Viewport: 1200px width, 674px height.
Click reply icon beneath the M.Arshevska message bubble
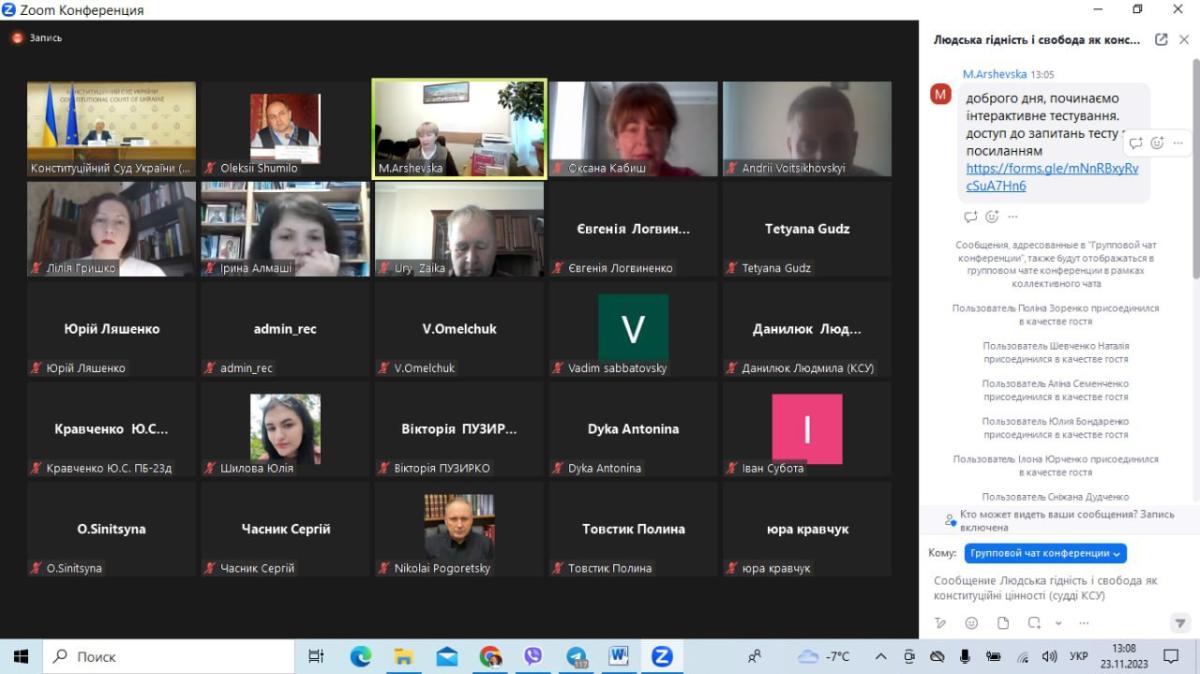970,216
